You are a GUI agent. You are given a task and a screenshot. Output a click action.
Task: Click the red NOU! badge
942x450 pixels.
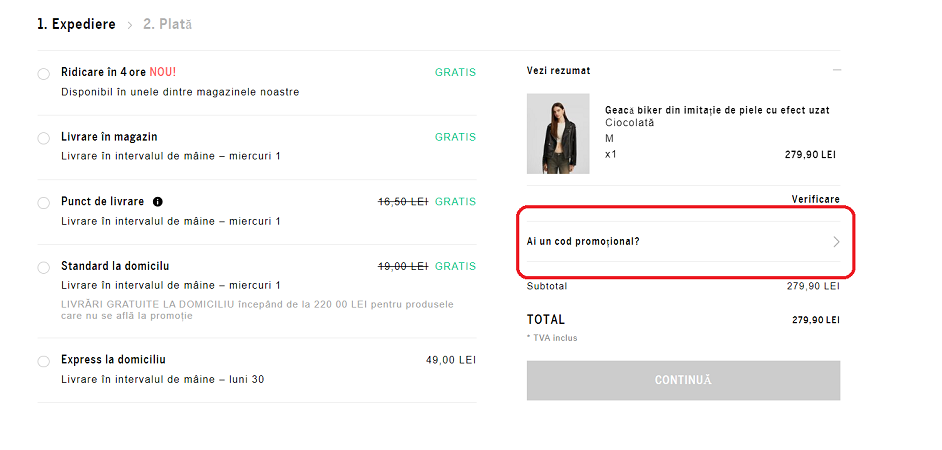[x=162, y=72]
